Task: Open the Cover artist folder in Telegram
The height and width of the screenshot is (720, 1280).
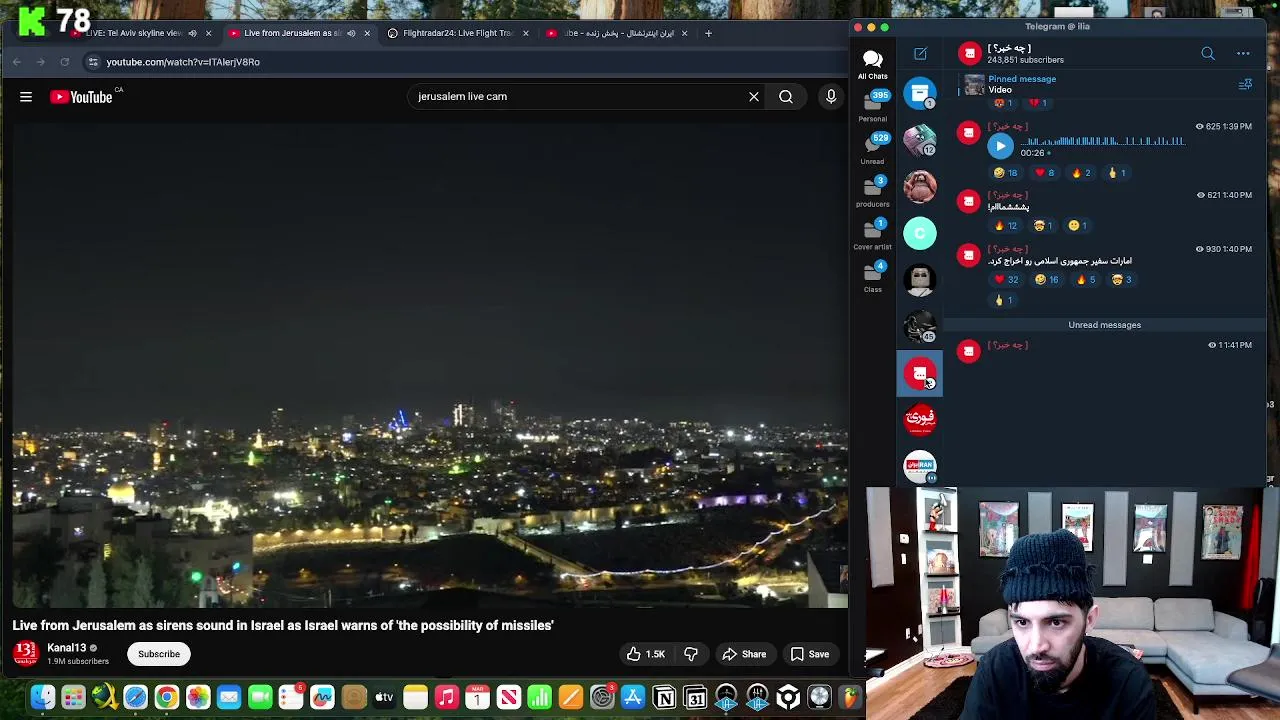Action: coord(872,233)
